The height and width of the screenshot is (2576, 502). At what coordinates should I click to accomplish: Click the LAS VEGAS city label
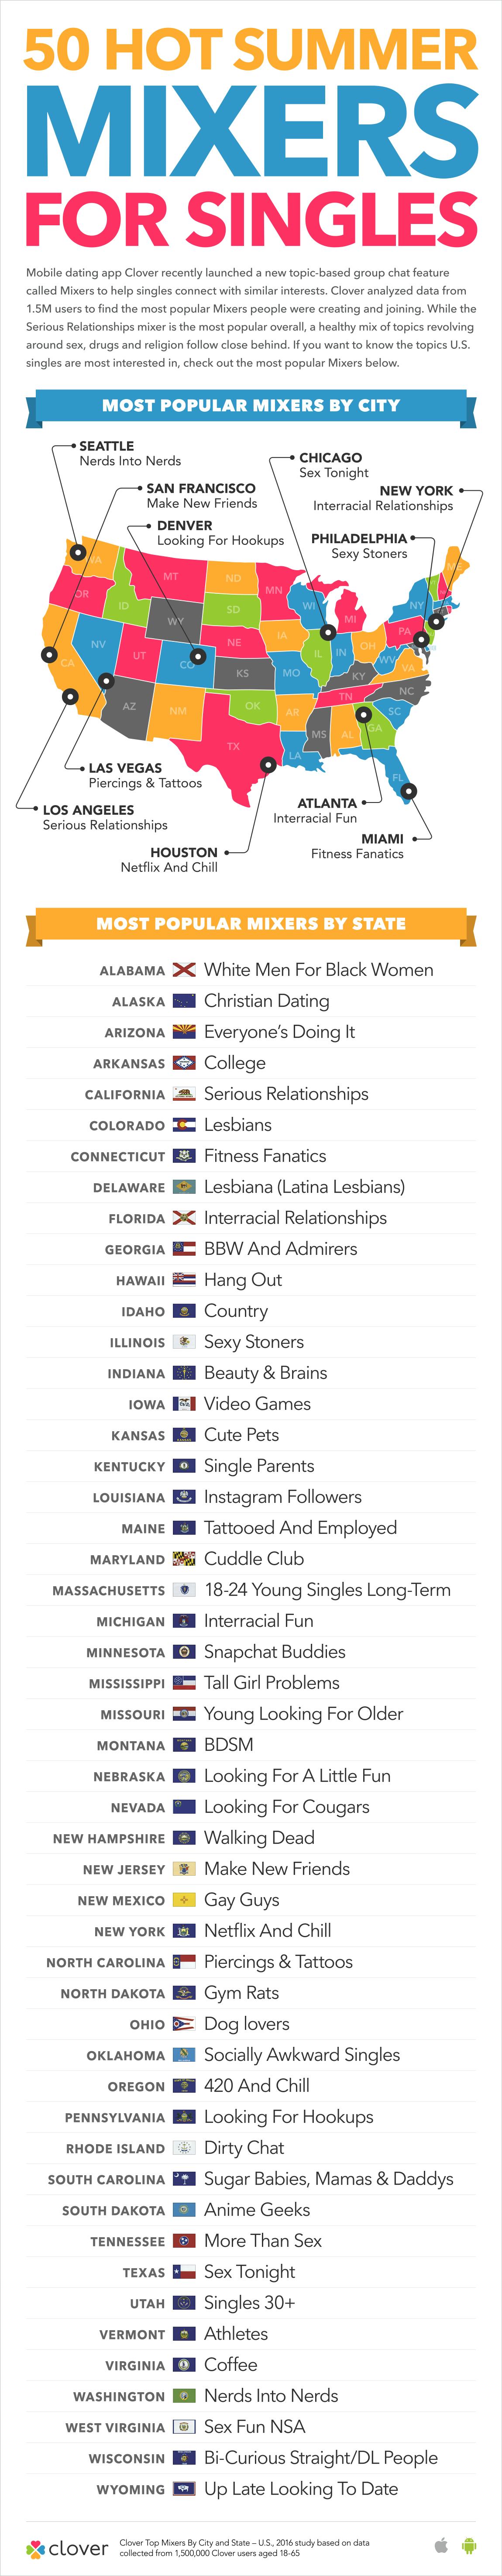click(x=125, y=768)
